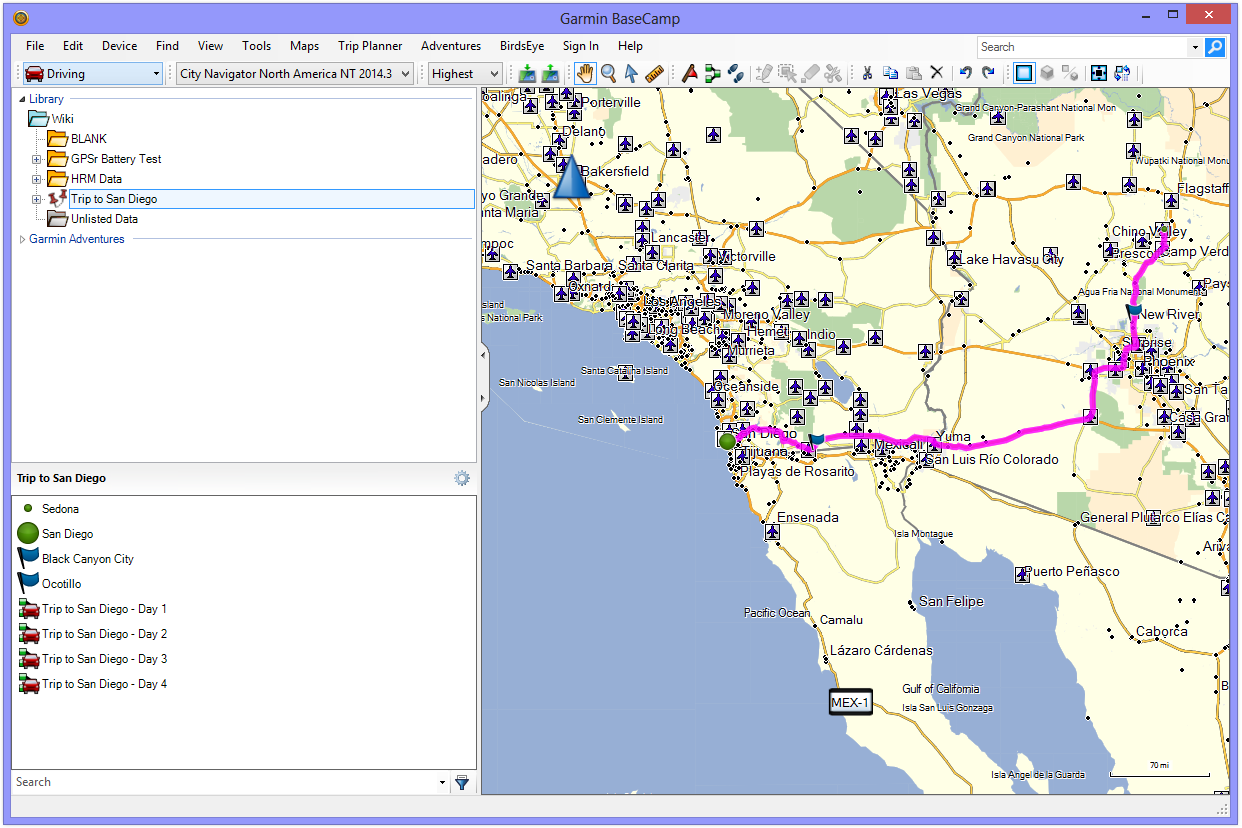This screenshot has width=1242, height=828.
Task: Expand the GPSr Battery Test folder
Action: click(x=37, y=159)
